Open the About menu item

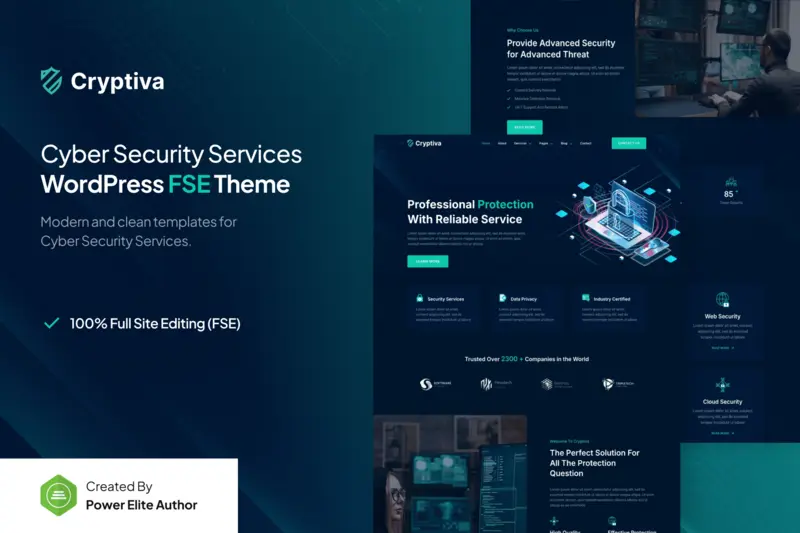pos(502,143)
